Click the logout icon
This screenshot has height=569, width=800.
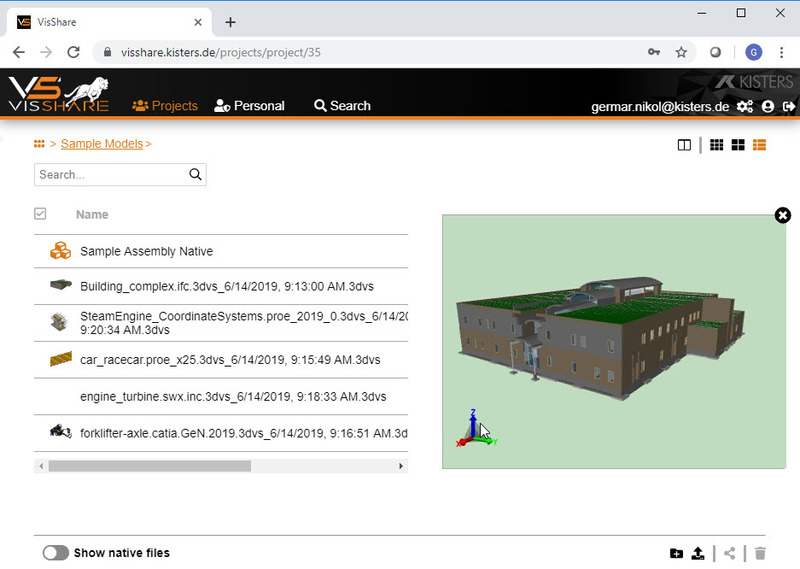pyautogui.click(x=789, y=106)
